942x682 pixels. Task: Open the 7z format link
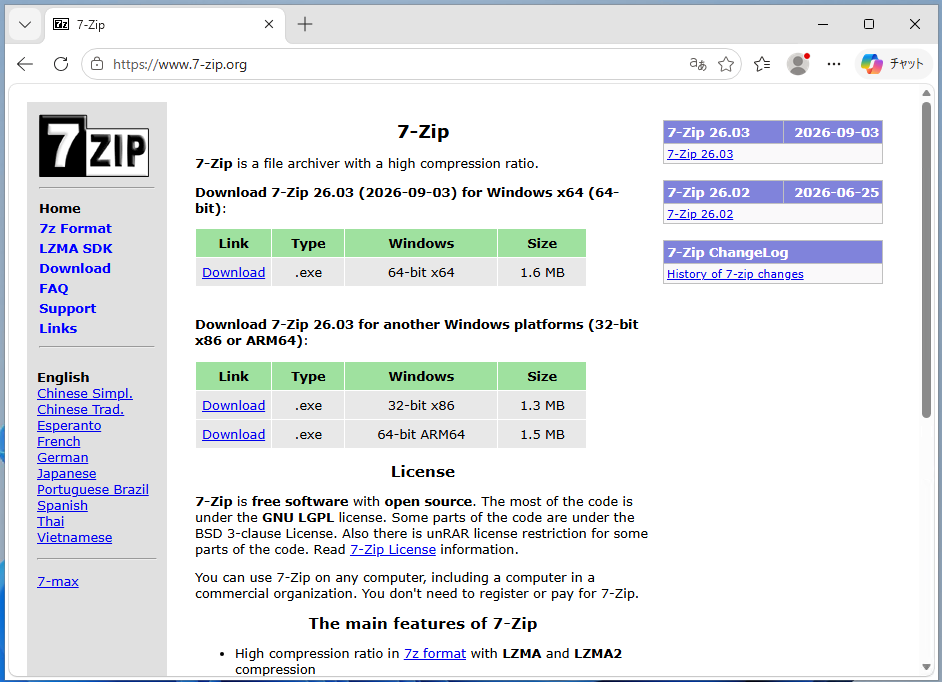435,654
